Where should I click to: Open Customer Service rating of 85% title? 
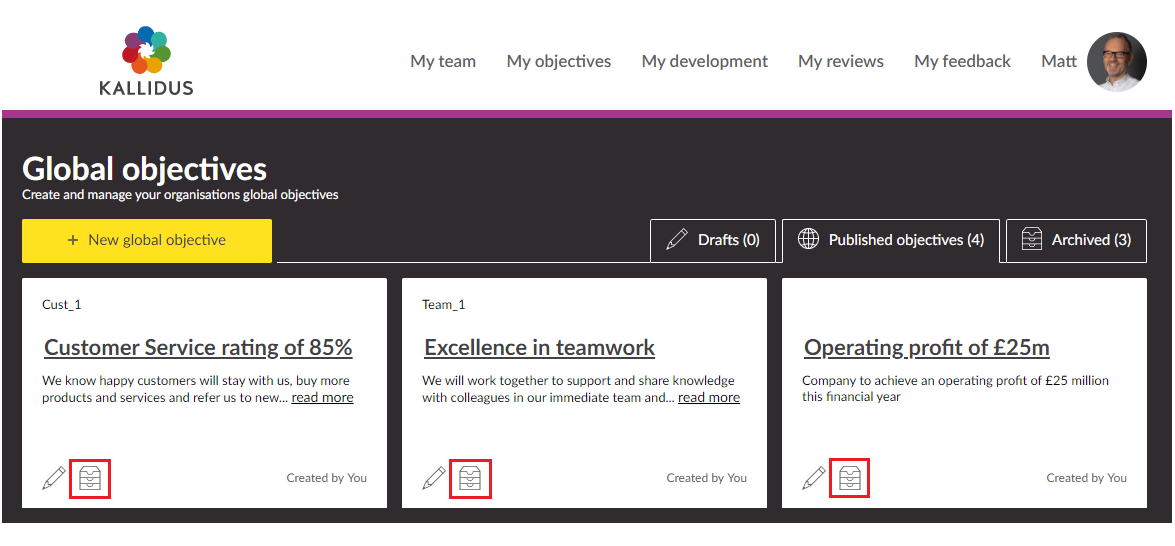pyautogui.click(x=198, y=348)
